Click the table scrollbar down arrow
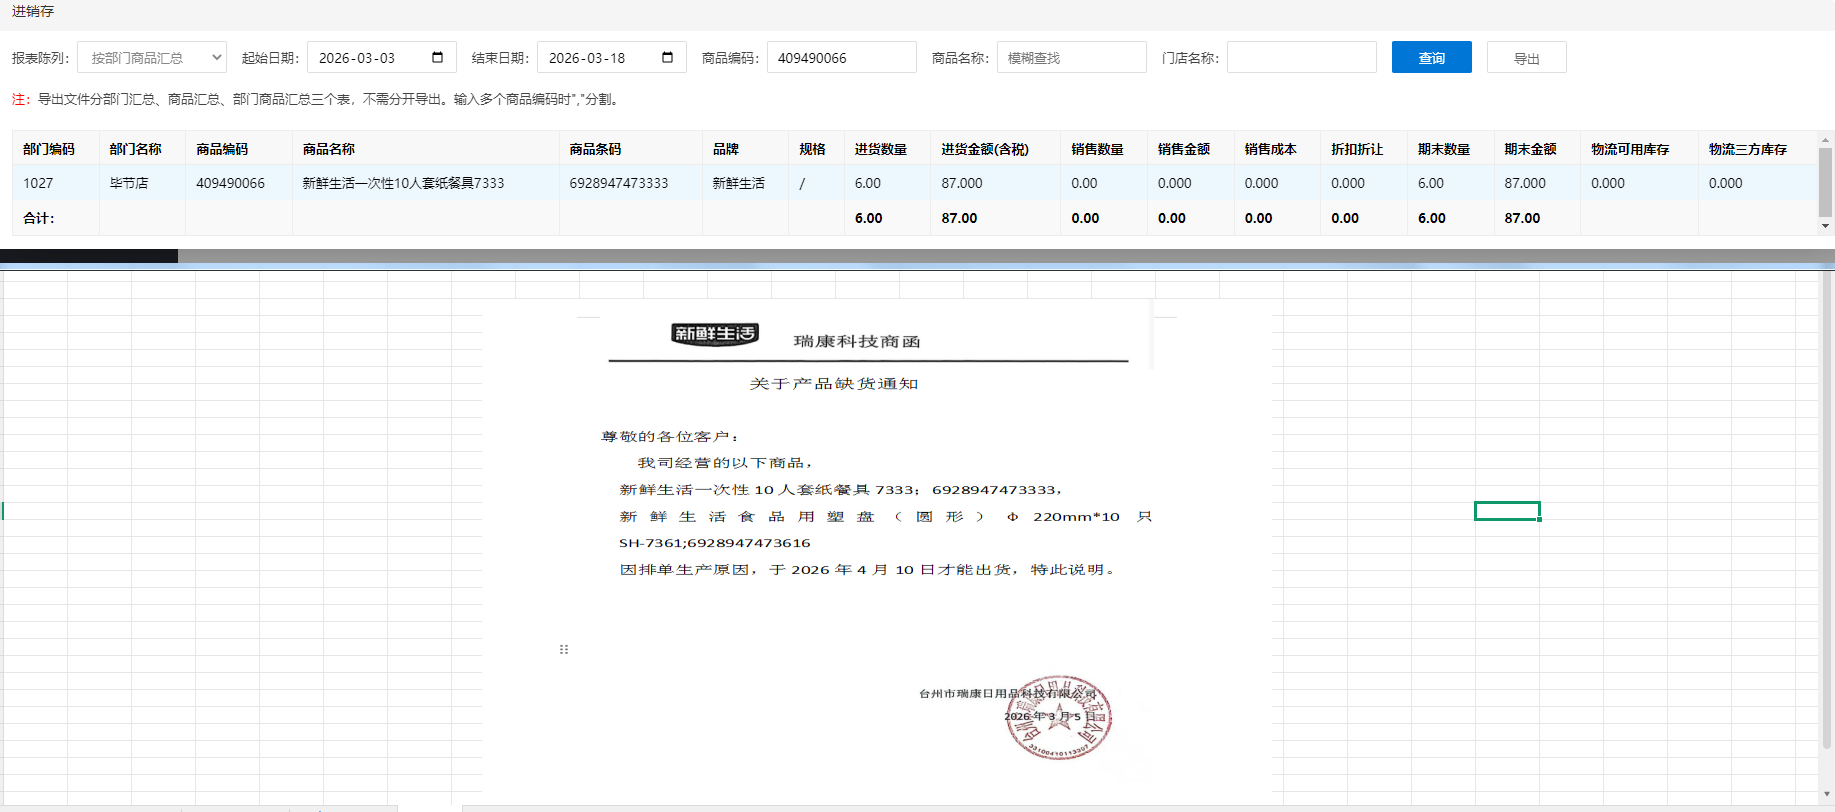Viewport: 1835px width, 812px height. (1825, 226)
